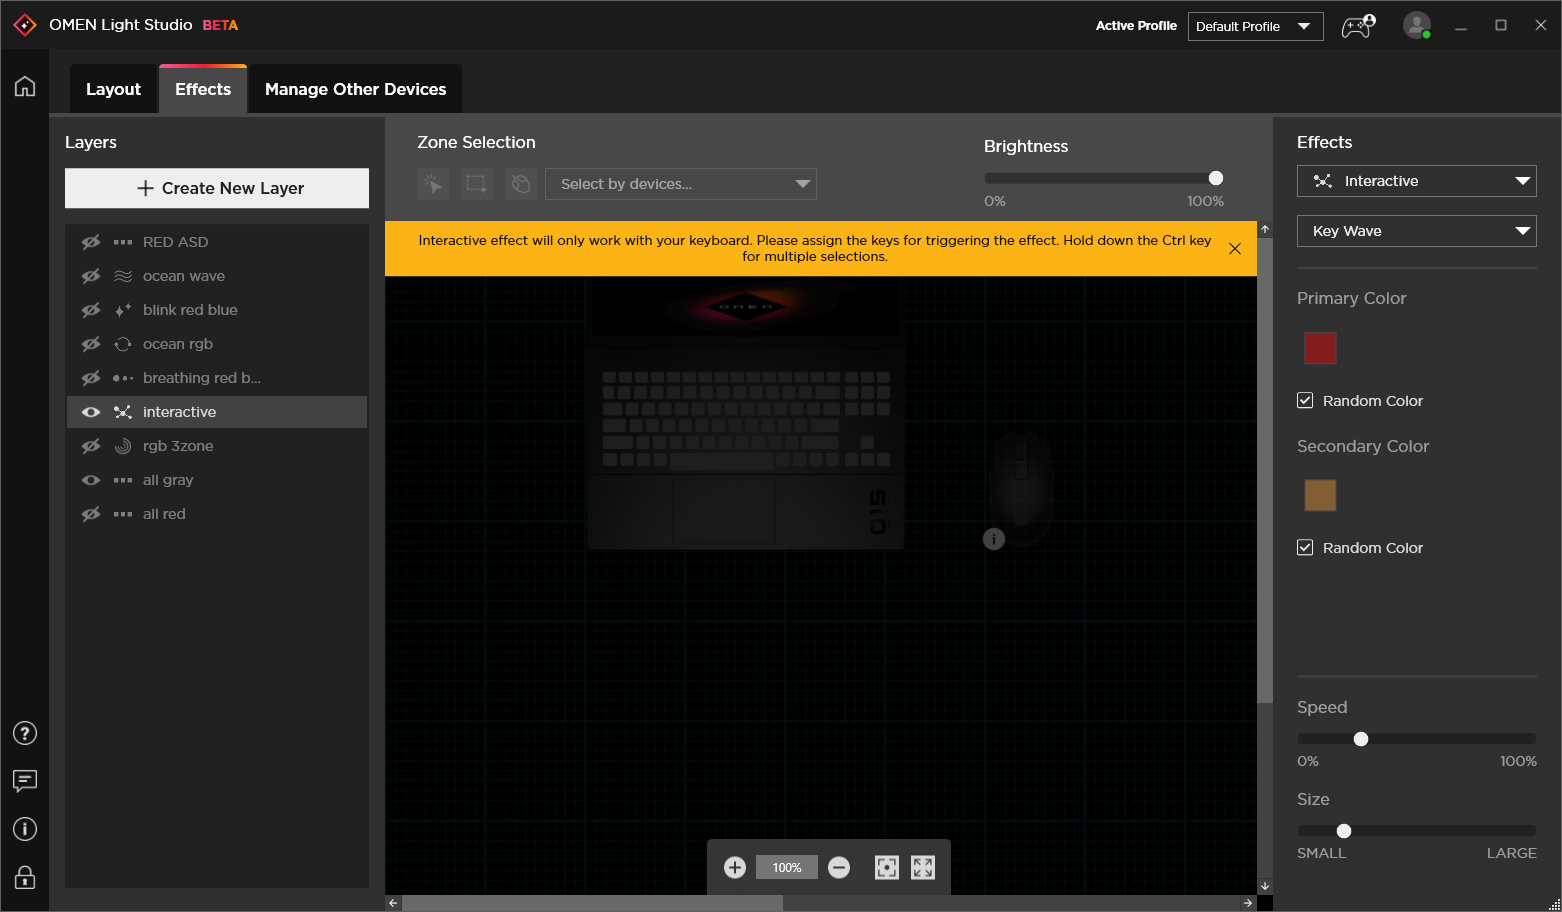The height and width of the screenshot is (912, 1562).
Task: Open the gamepad notifications icon
Action: [1358, 25]
